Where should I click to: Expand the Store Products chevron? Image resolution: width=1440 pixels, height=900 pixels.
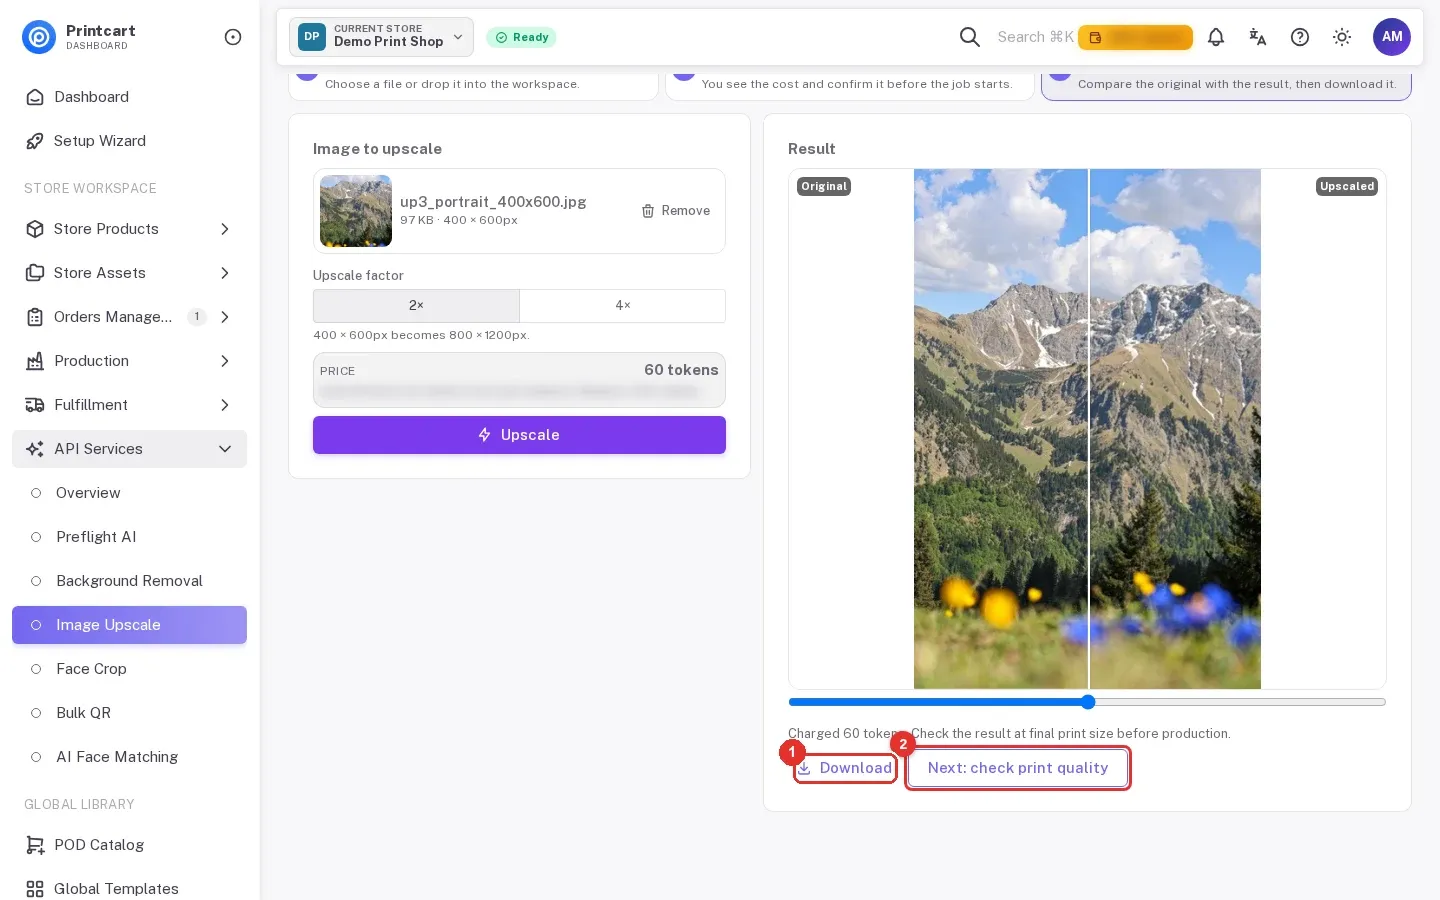pos(225,229)
